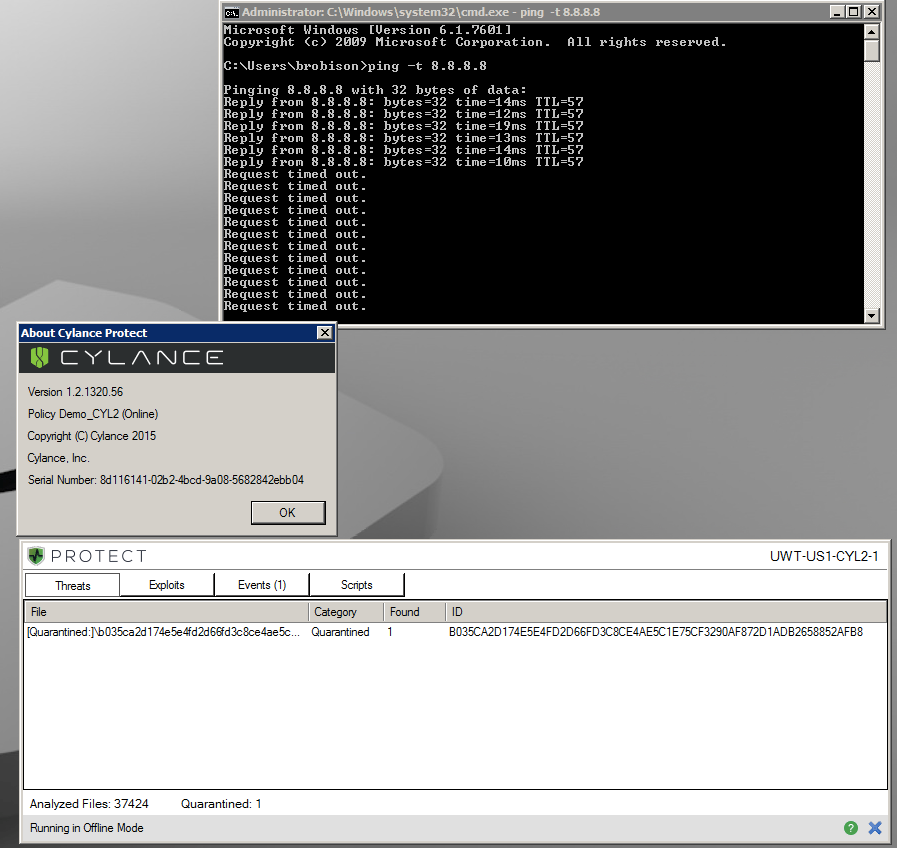The image size is (897, 848).
Task: Click the Microsoft Windows version line in cmd
Action: 367,30
